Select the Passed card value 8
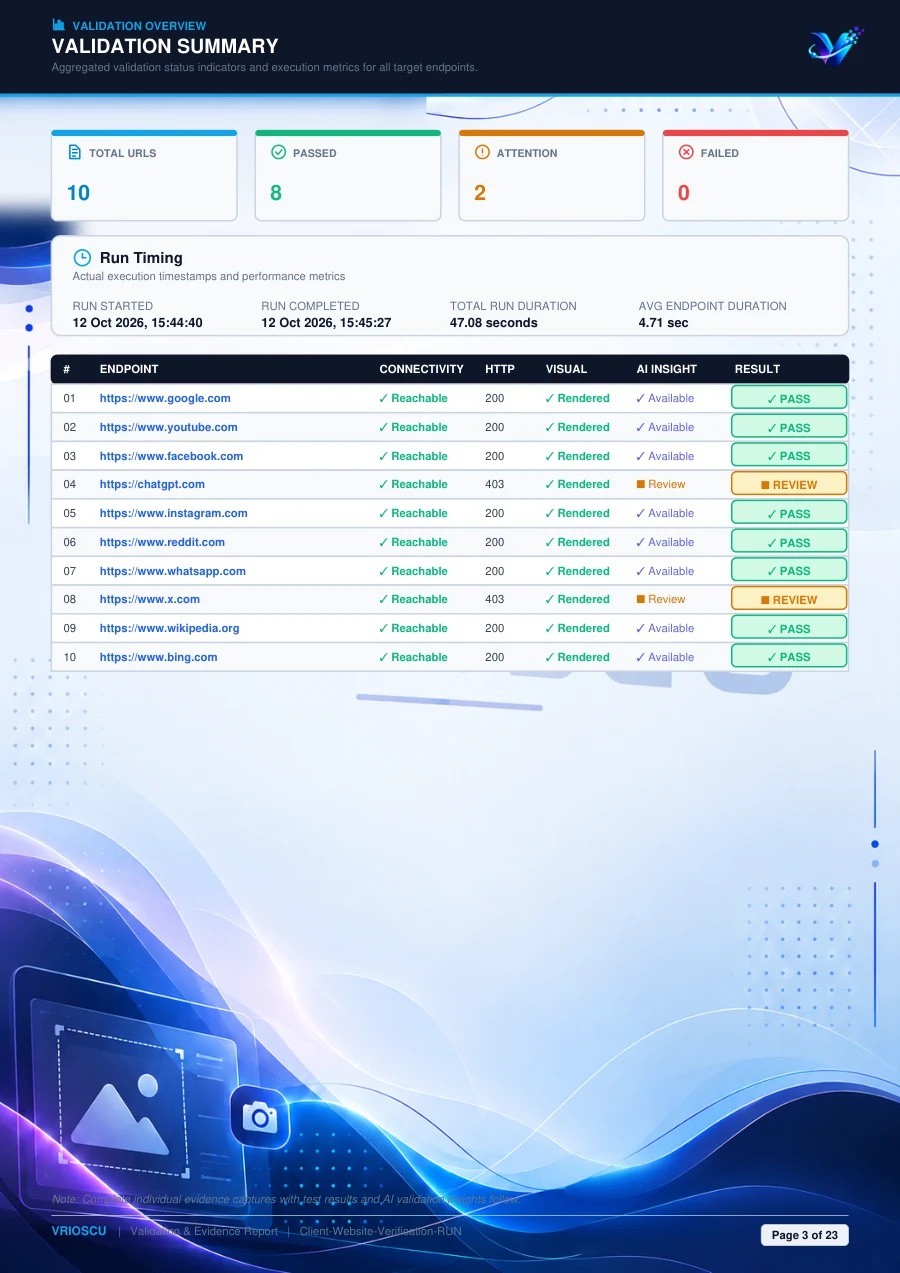The height and width of the screenshot is (1273, 900). (x=276, y=193)
